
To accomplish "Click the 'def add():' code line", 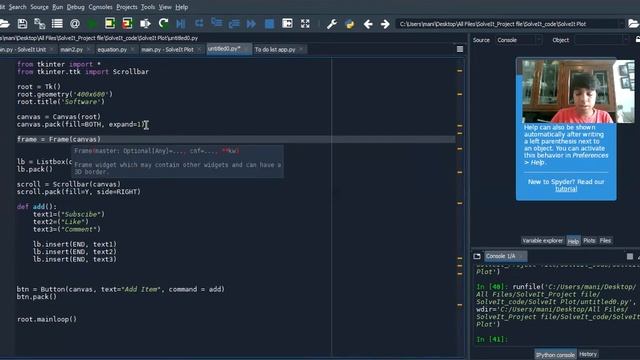I will 37,207.
